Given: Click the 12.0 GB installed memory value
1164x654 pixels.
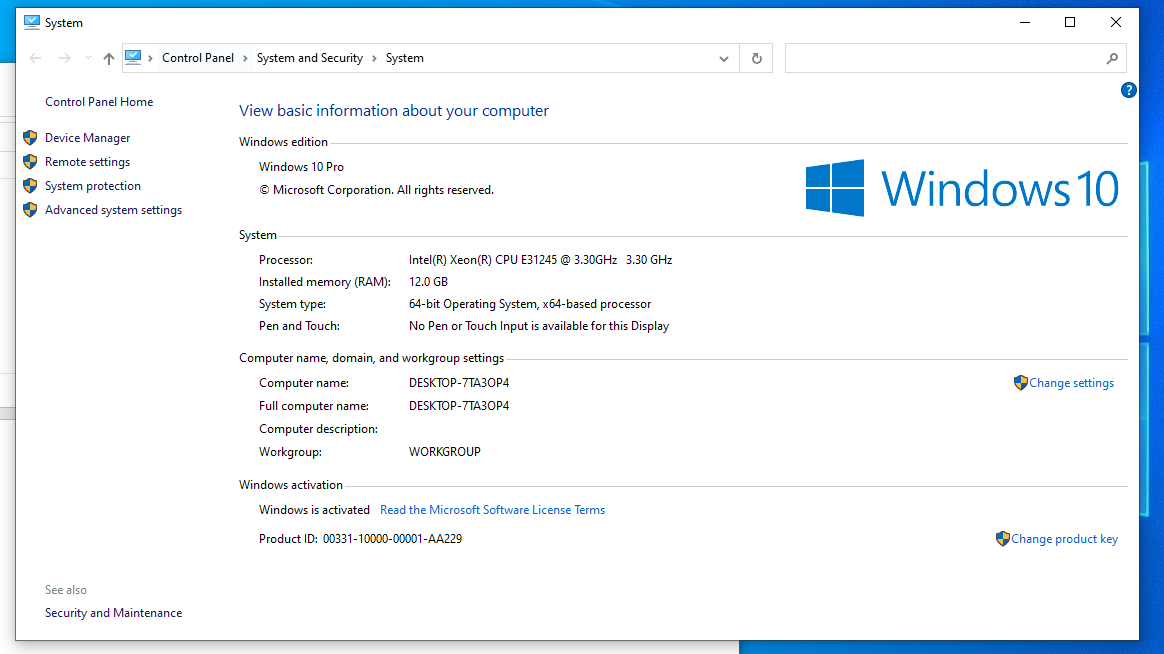Looking at the screenshot, I should (x=428, y=282).
